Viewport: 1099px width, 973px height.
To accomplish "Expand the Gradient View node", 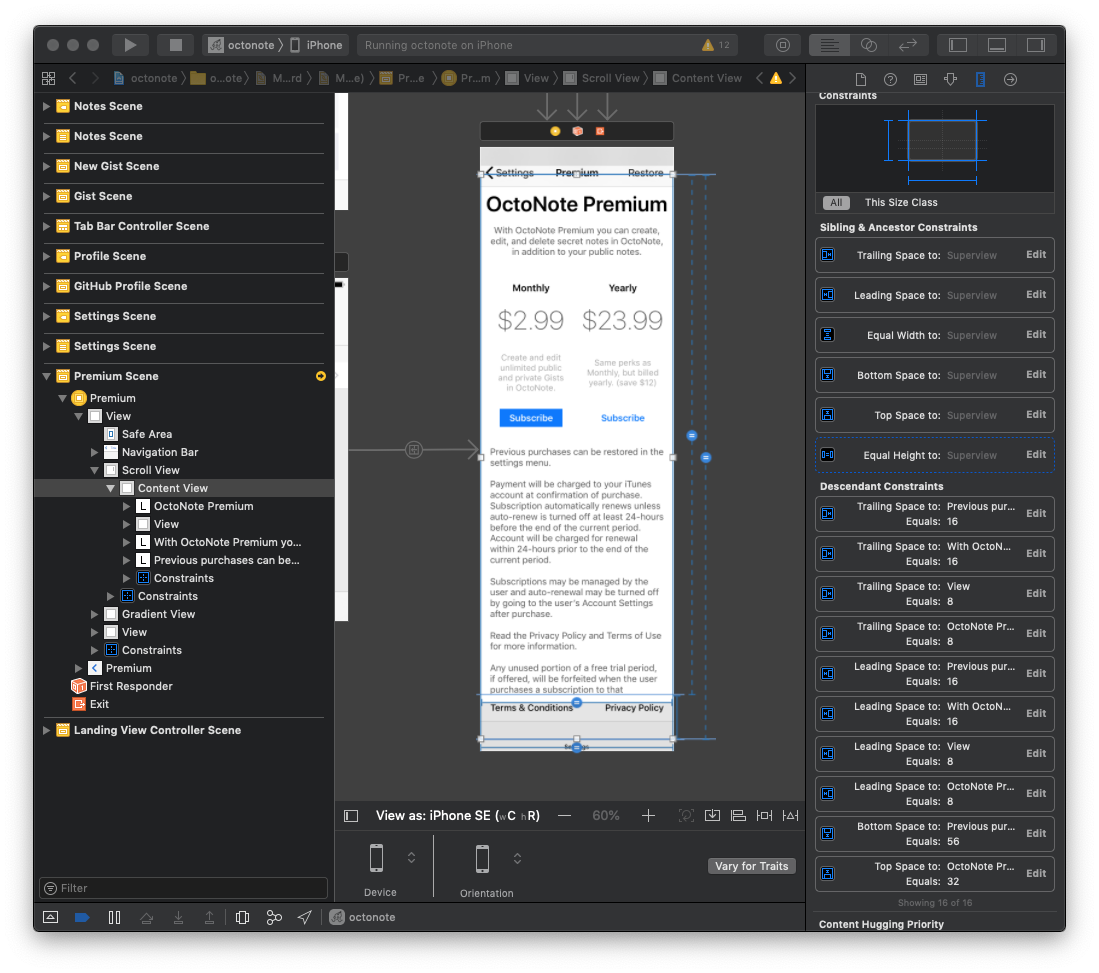I will 95,614.
